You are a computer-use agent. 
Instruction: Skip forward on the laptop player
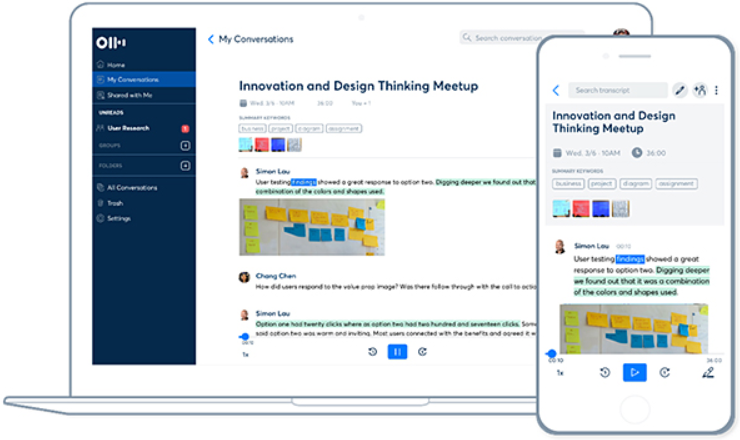tap(422, 352)
